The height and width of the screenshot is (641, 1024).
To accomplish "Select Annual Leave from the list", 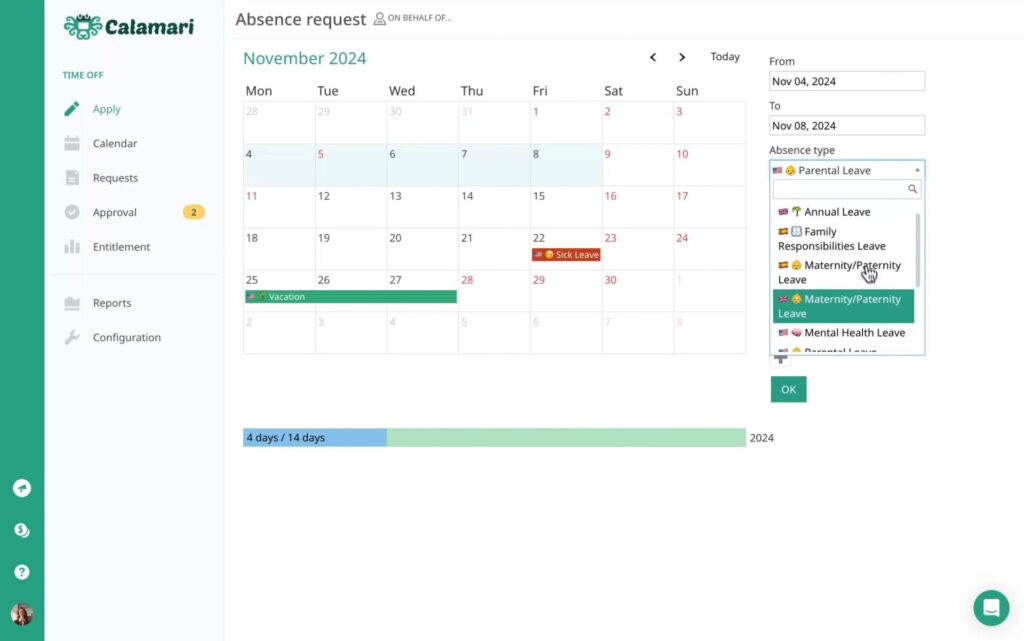I will (x=836, y=212).
